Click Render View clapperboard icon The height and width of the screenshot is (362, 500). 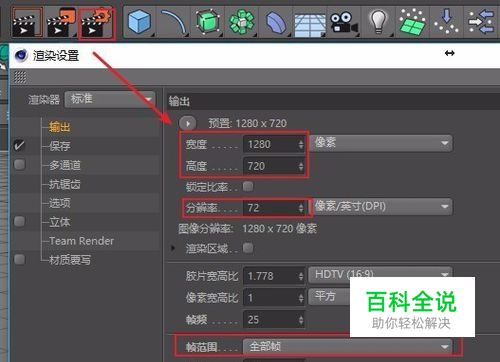coord(27,22)
